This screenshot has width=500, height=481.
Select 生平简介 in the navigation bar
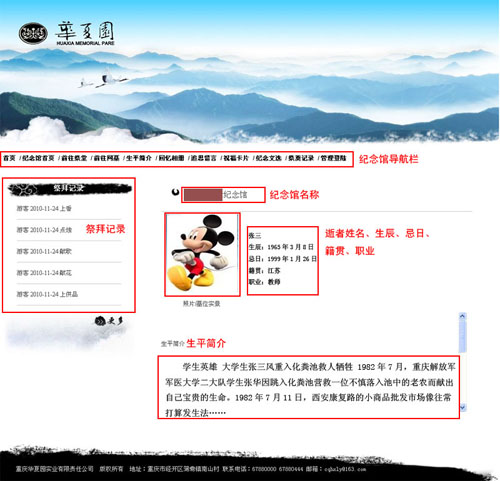[x=139, y=158]
